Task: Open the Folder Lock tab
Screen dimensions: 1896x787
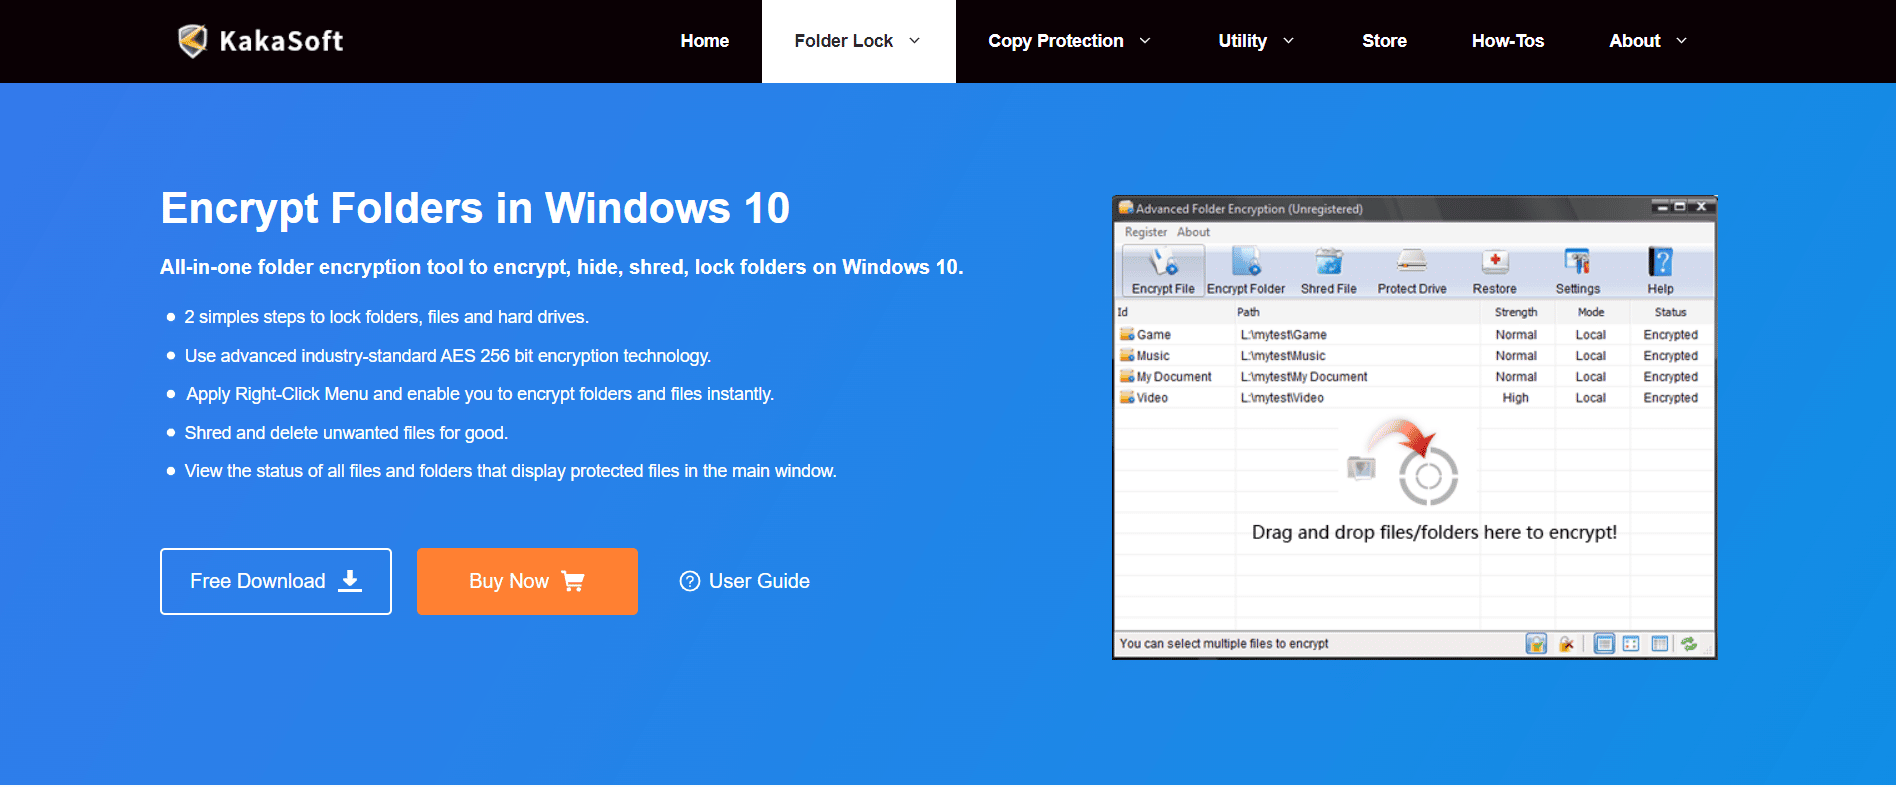Action: tap(858, 41)
